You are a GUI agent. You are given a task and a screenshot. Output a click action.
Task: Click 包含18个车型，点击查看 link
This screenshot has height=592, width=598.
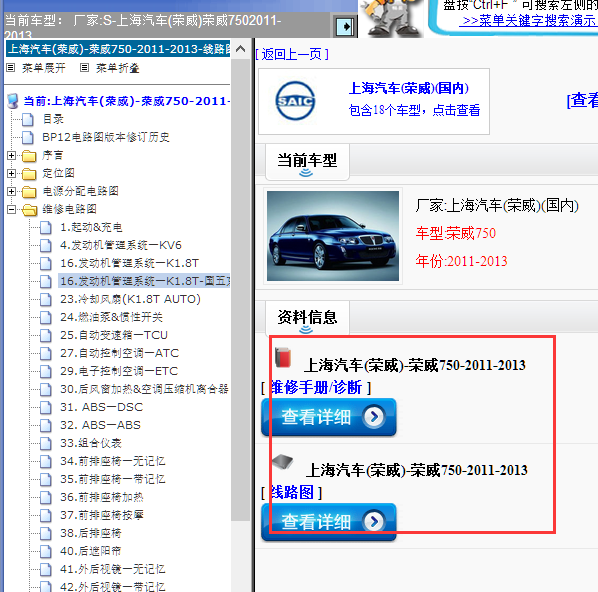(414, 110)
